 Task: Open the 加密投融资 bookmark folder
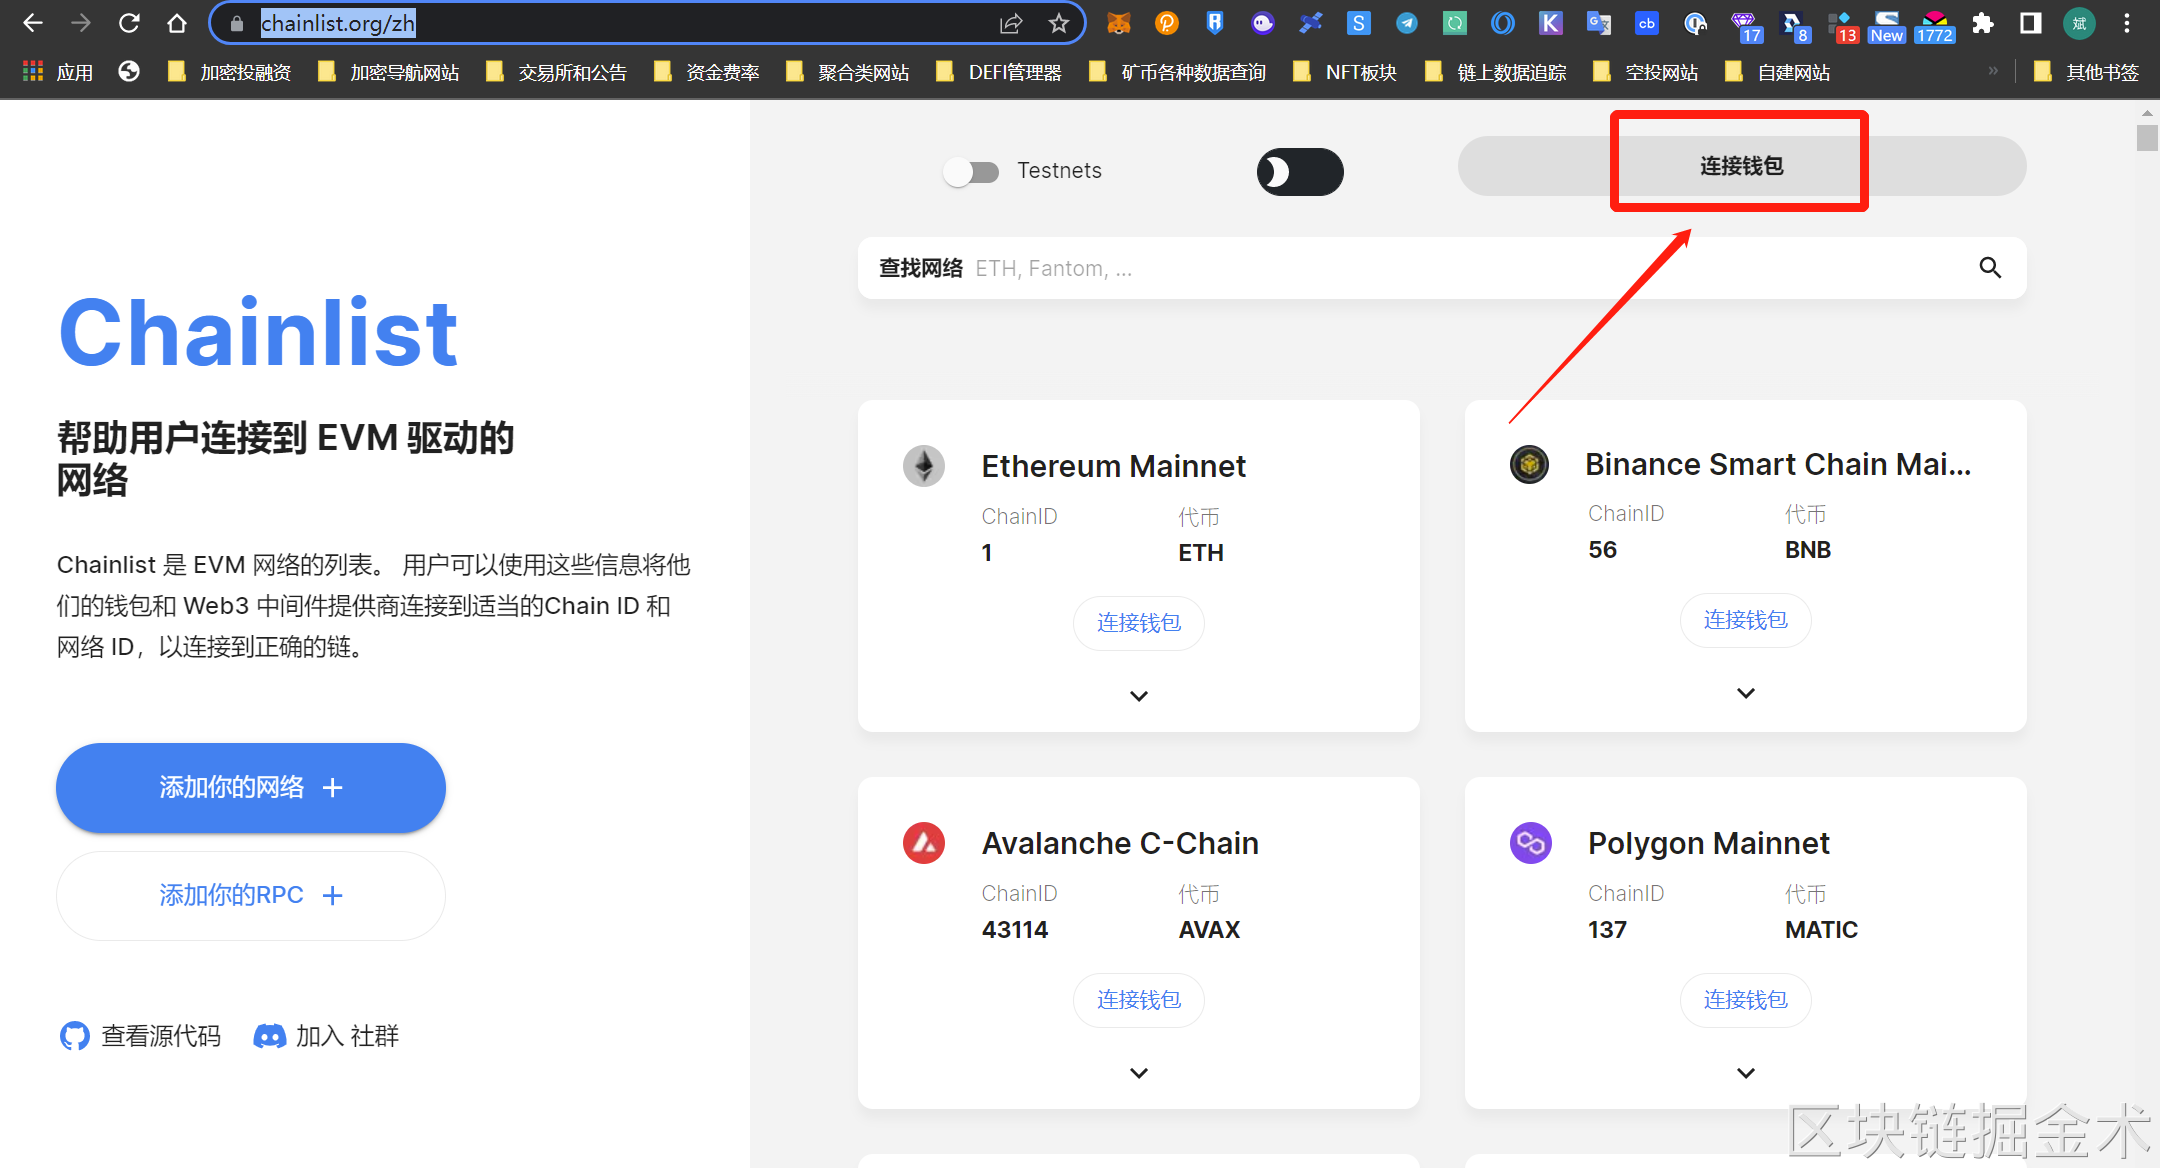pyautogui.click(x=230, y=72)
